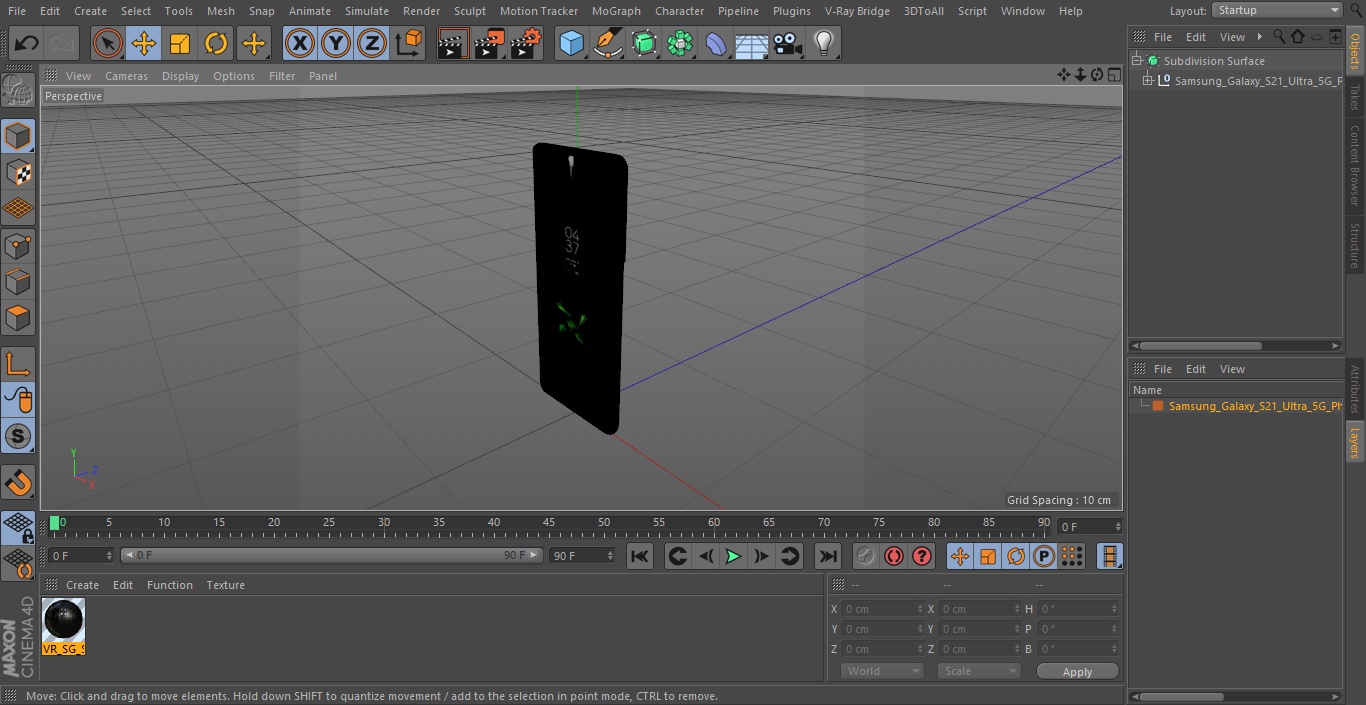Select the Spline Pen tool
Screen dimensions: 1366x705
(607, 43)
